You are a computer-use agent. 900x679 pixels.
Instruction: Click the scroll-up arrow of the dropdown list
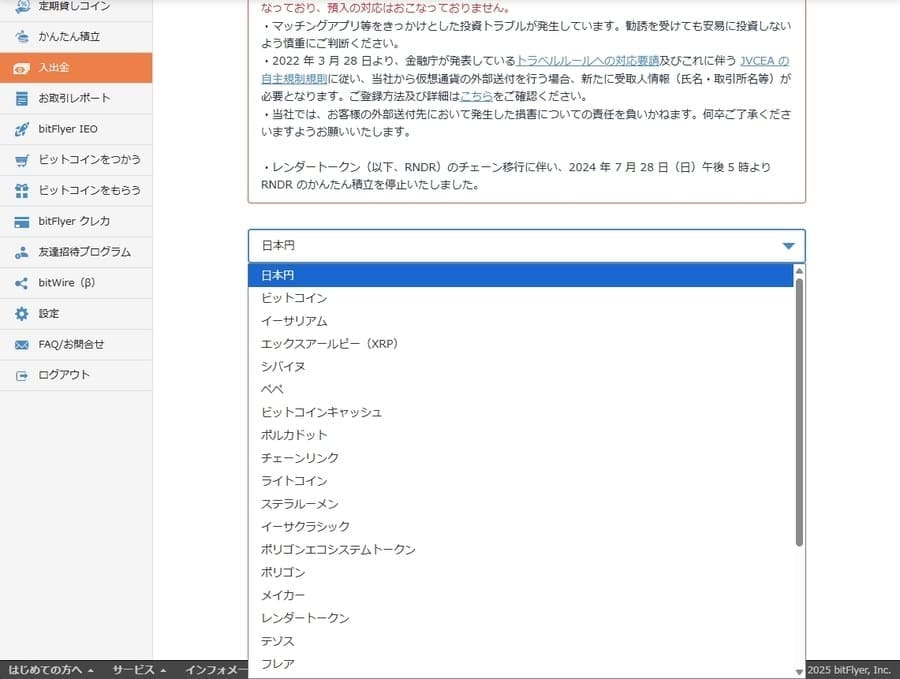799,270
